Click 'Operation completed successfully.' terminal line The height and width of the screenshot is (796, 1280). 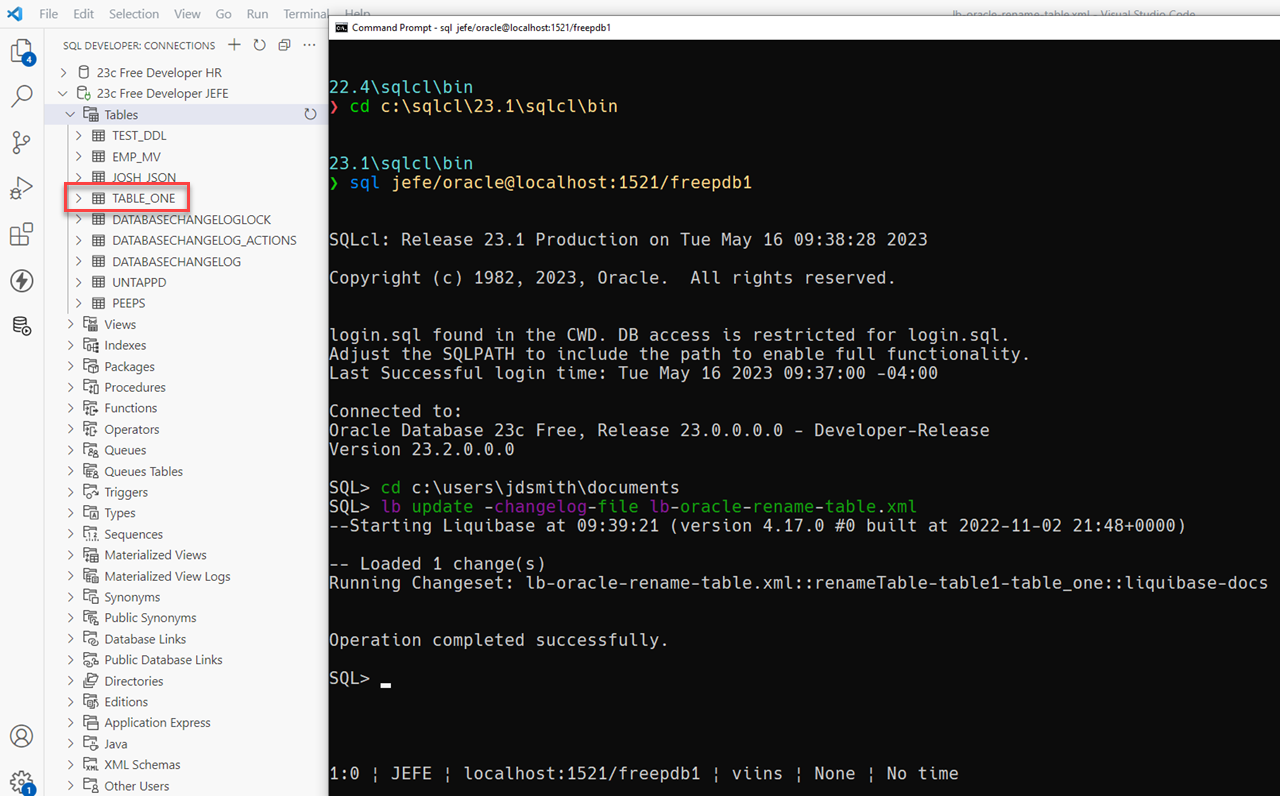498,640
